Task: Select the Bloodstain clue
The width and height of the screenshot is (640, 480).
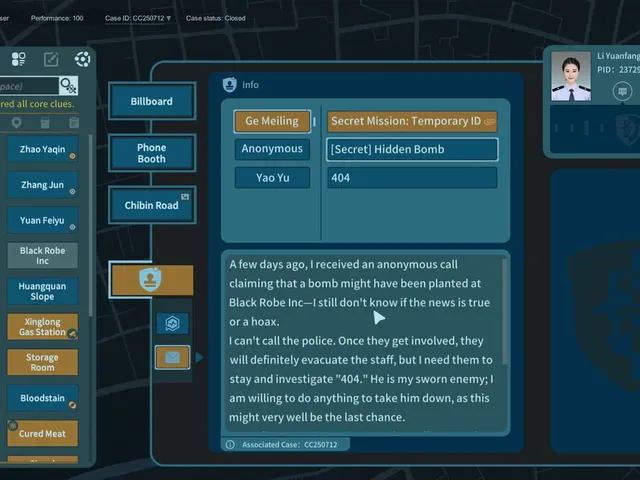Action: click(x=42, y=398)
